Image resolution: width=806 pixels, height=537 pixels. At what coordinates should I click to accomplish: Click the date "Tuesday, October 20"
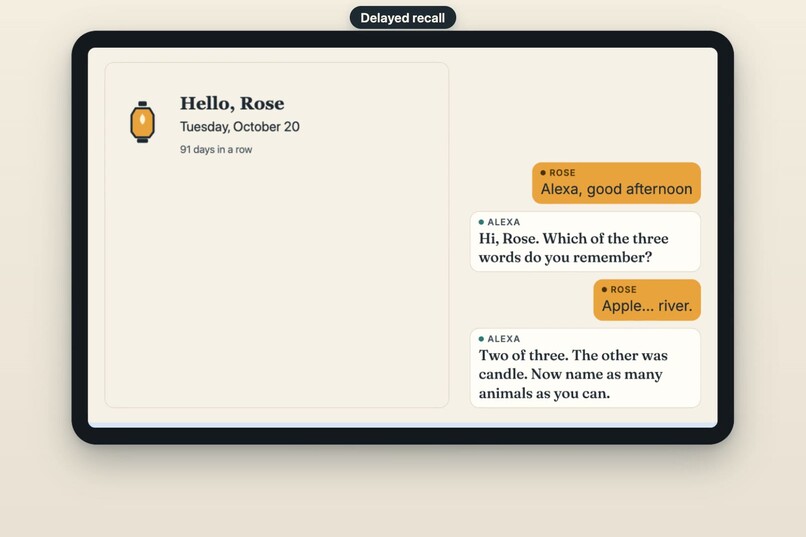pos(240,126)
